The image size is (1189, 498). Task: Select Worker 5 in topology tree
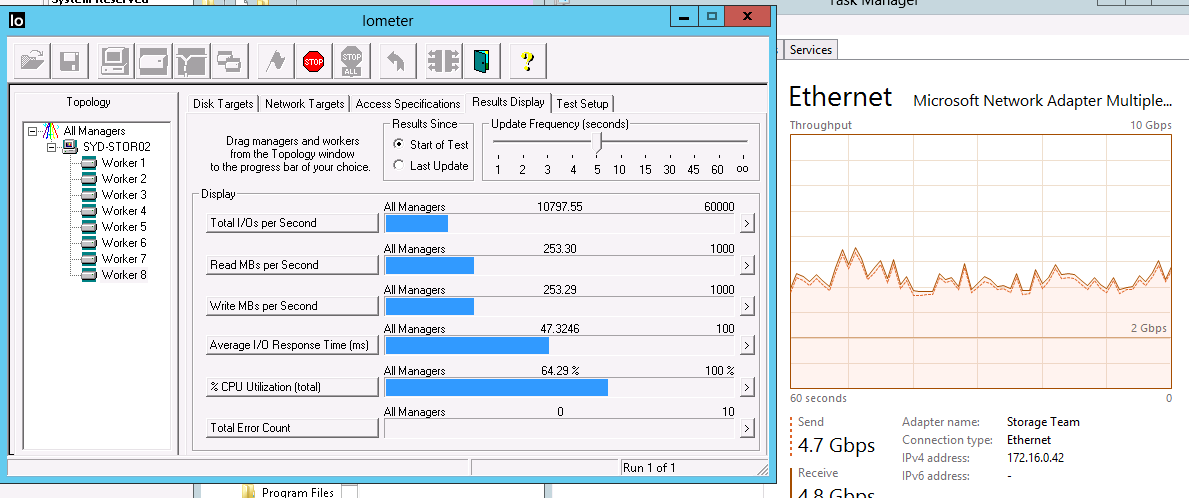(x=124, y=227)
